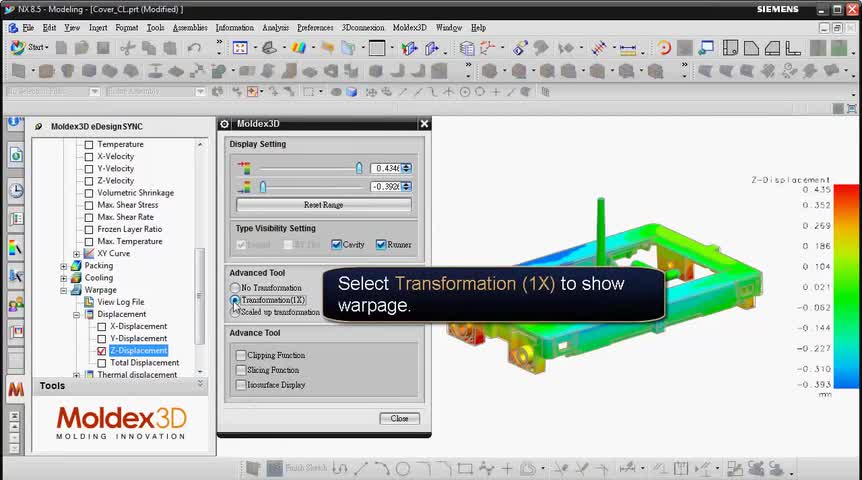Enable the Isosurface Display checkbox
The height and width of the screenshot is (480, 862).
click(x=240, y=385)
